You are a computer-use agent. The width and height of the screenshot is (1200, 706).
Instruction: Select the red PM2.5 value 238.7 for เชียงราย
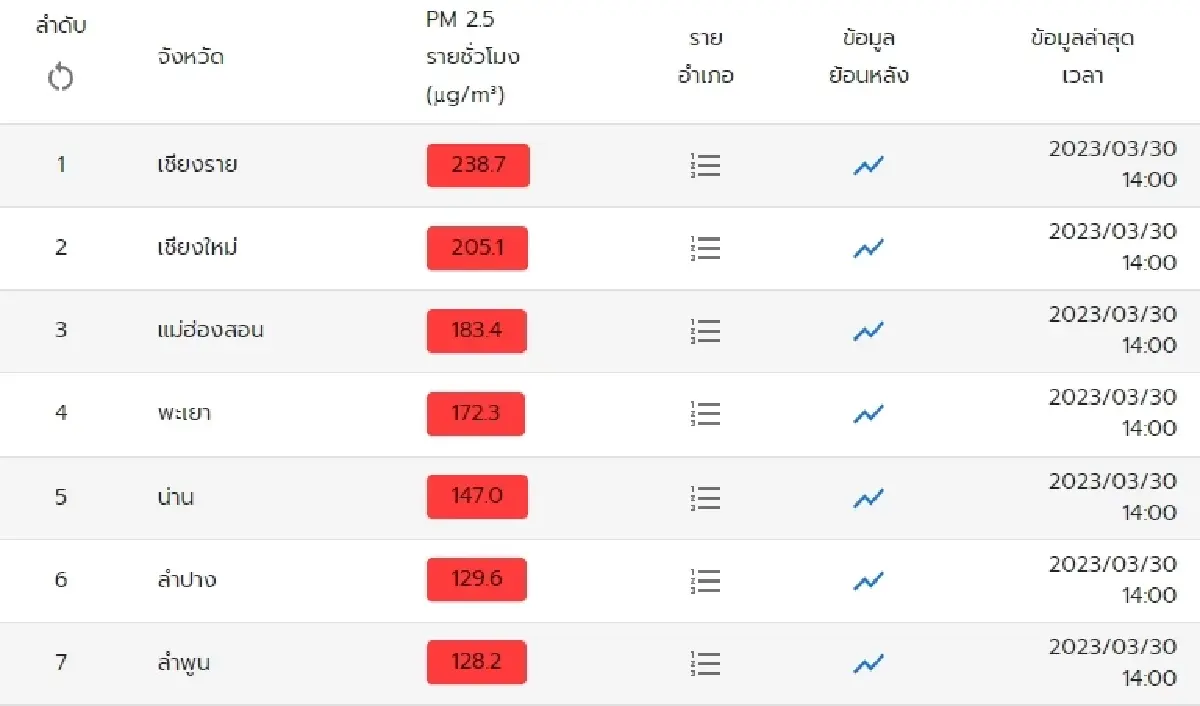point(477,165)
